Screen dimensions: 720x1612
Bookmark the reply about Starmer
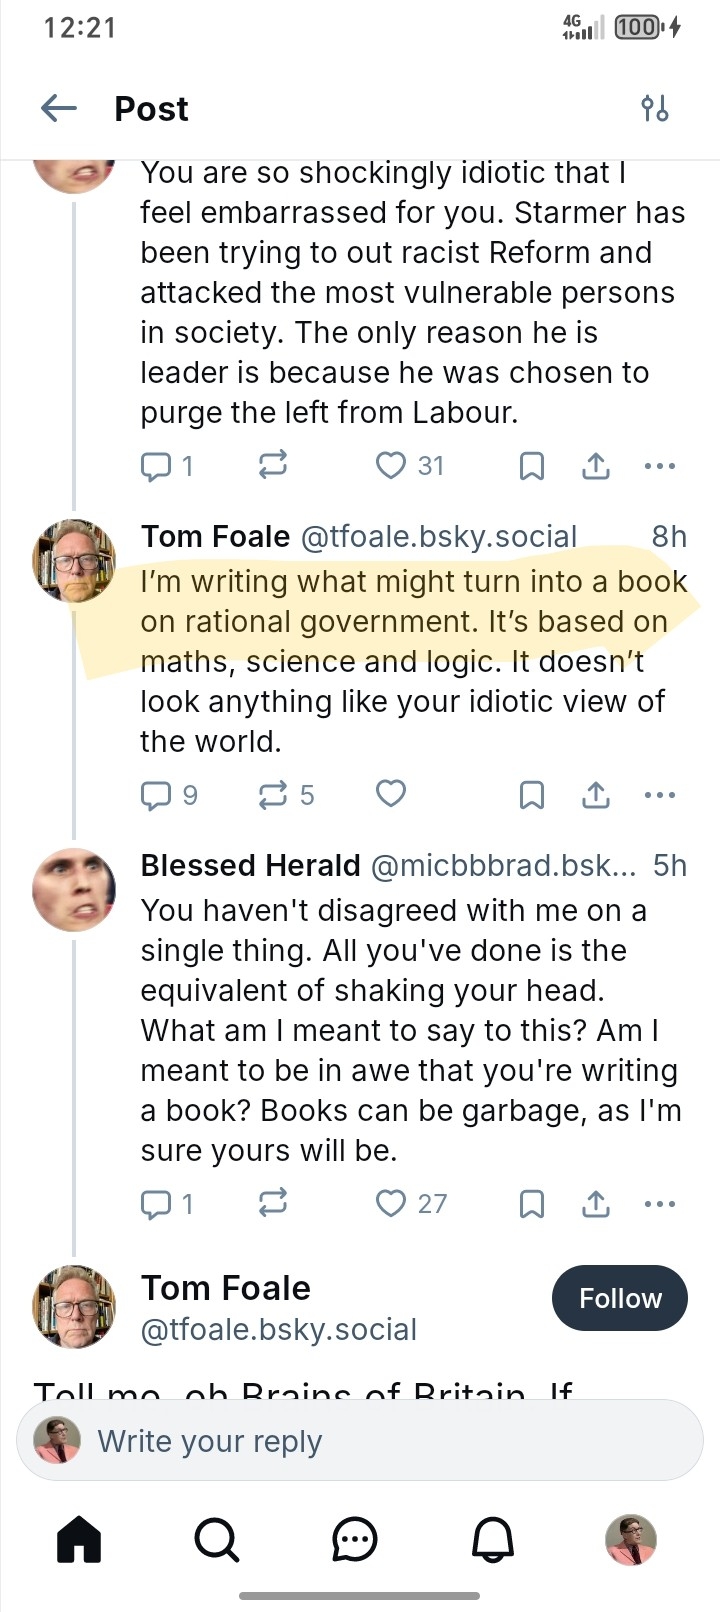(x=532, y=466)
